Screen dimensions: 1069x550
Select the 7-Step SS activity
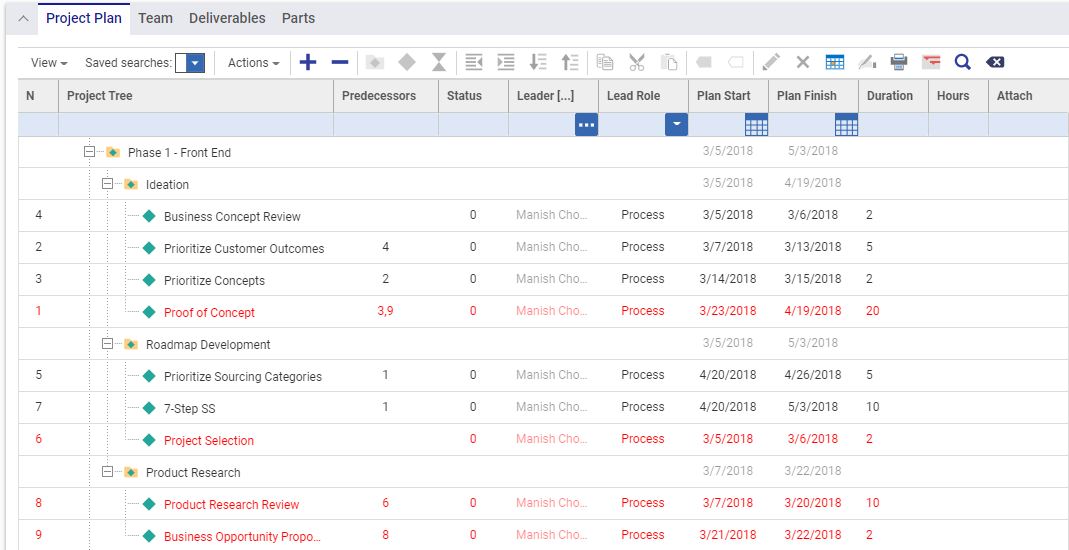pos(190,409)
